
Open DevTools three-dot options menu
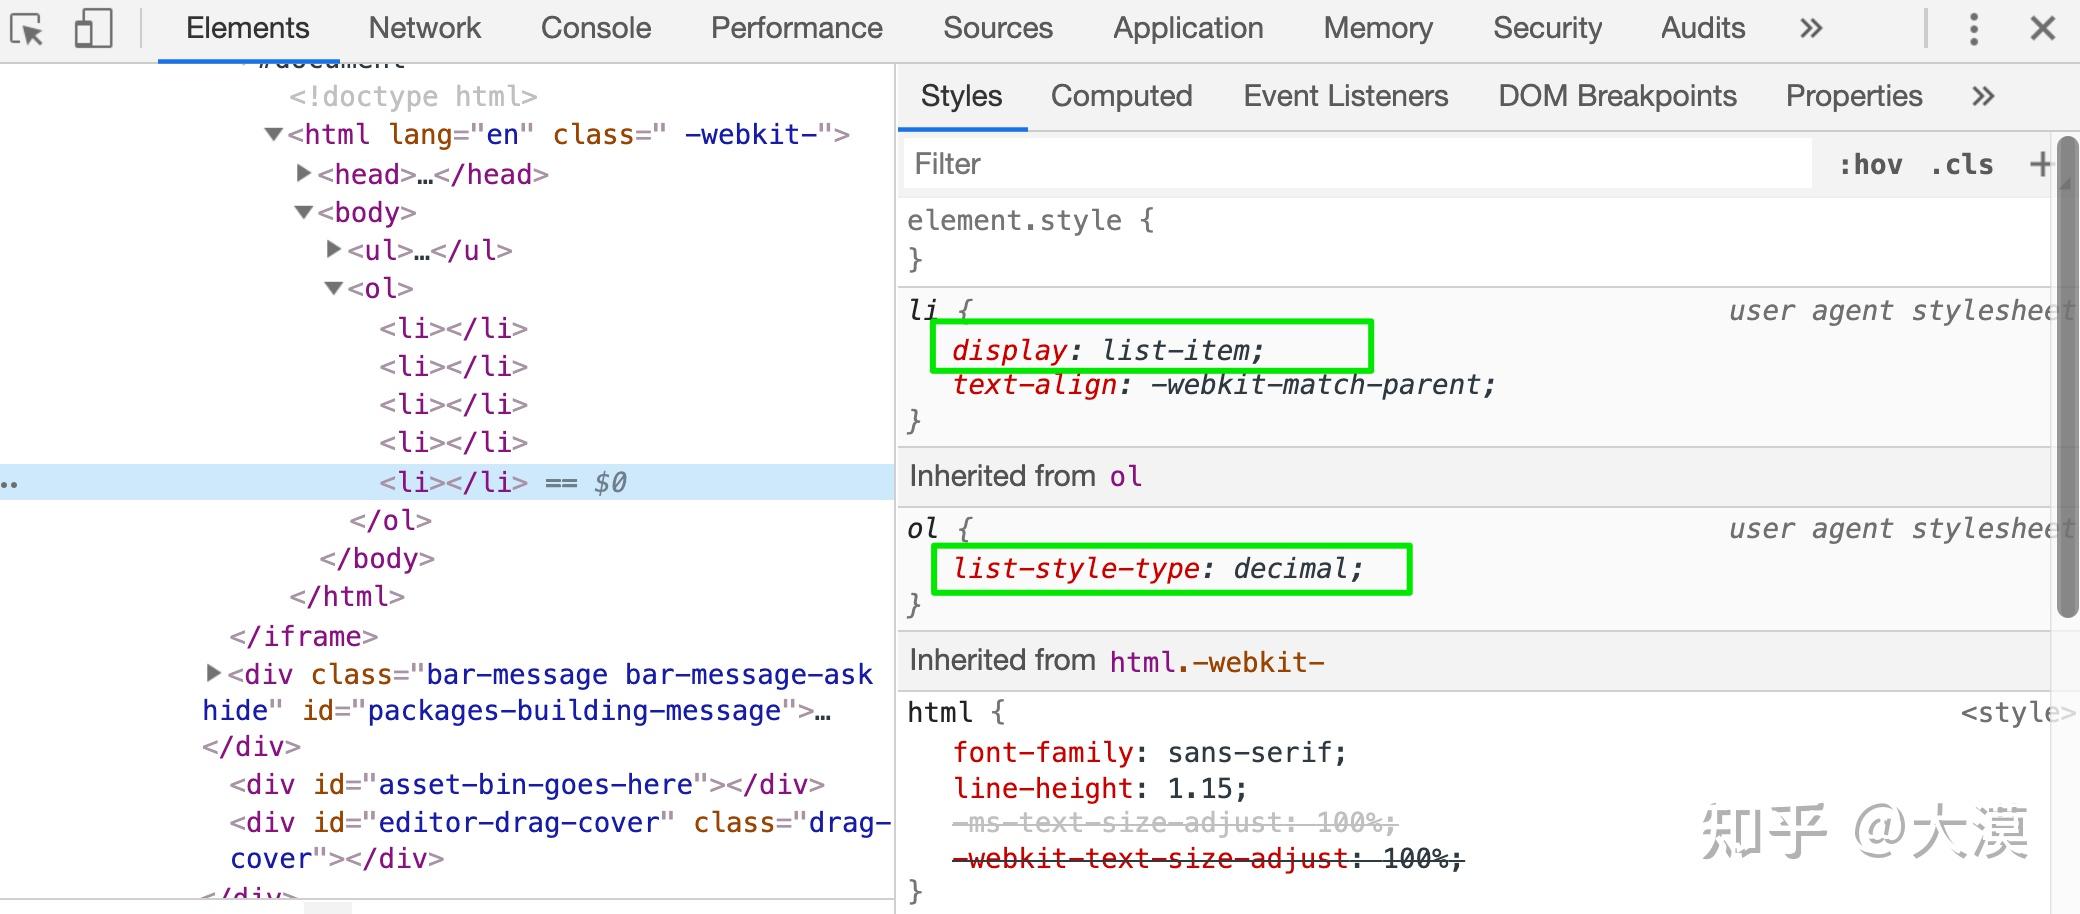[1973, 29]
